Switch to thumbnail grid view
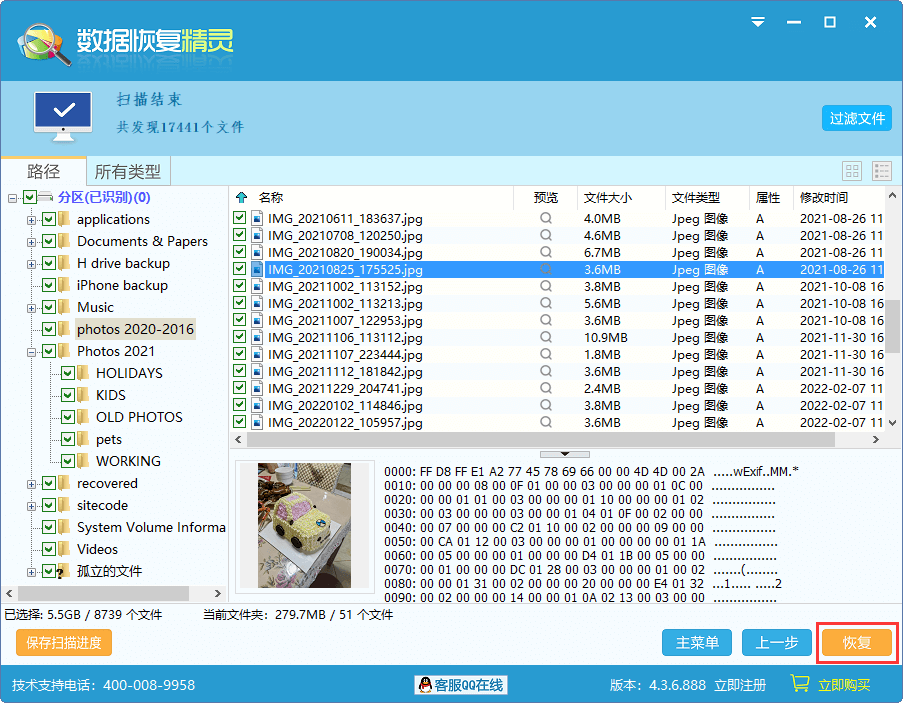The image size is (903, 703). 852,170
